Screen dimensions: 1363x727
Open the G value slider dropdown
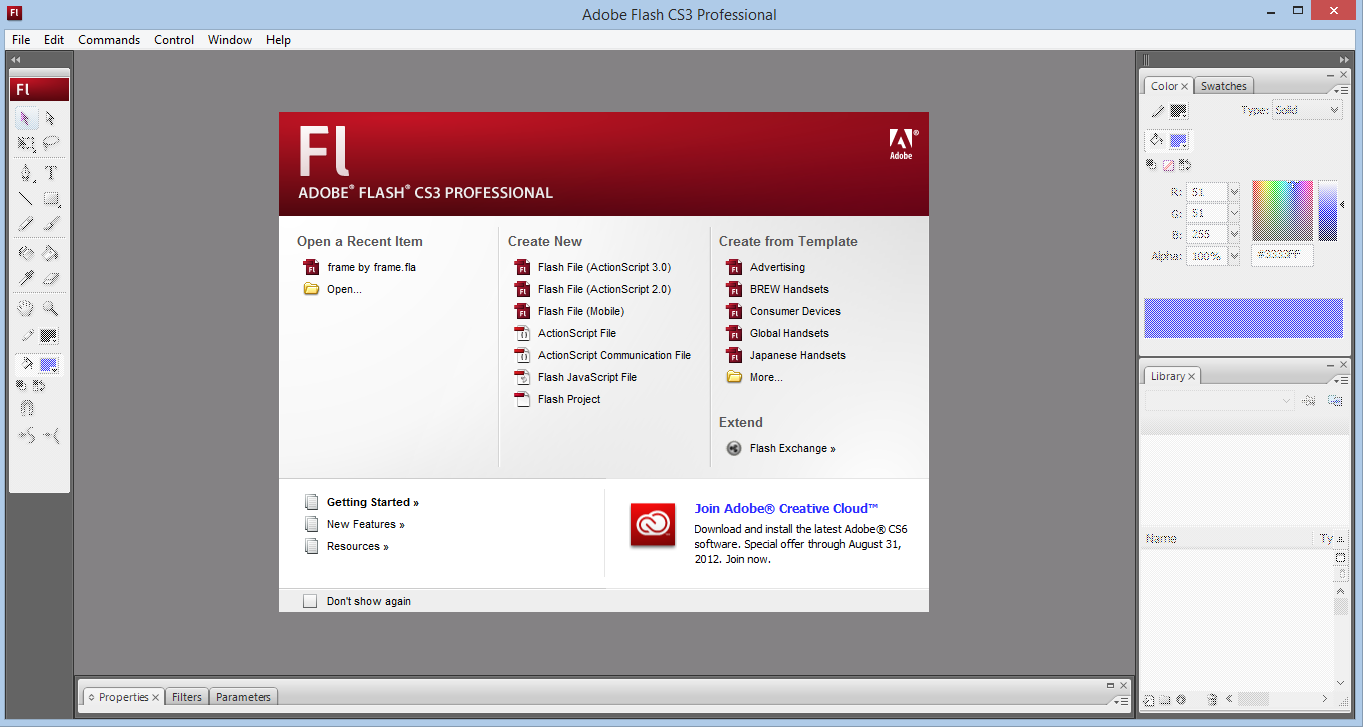coord(1234,213)
